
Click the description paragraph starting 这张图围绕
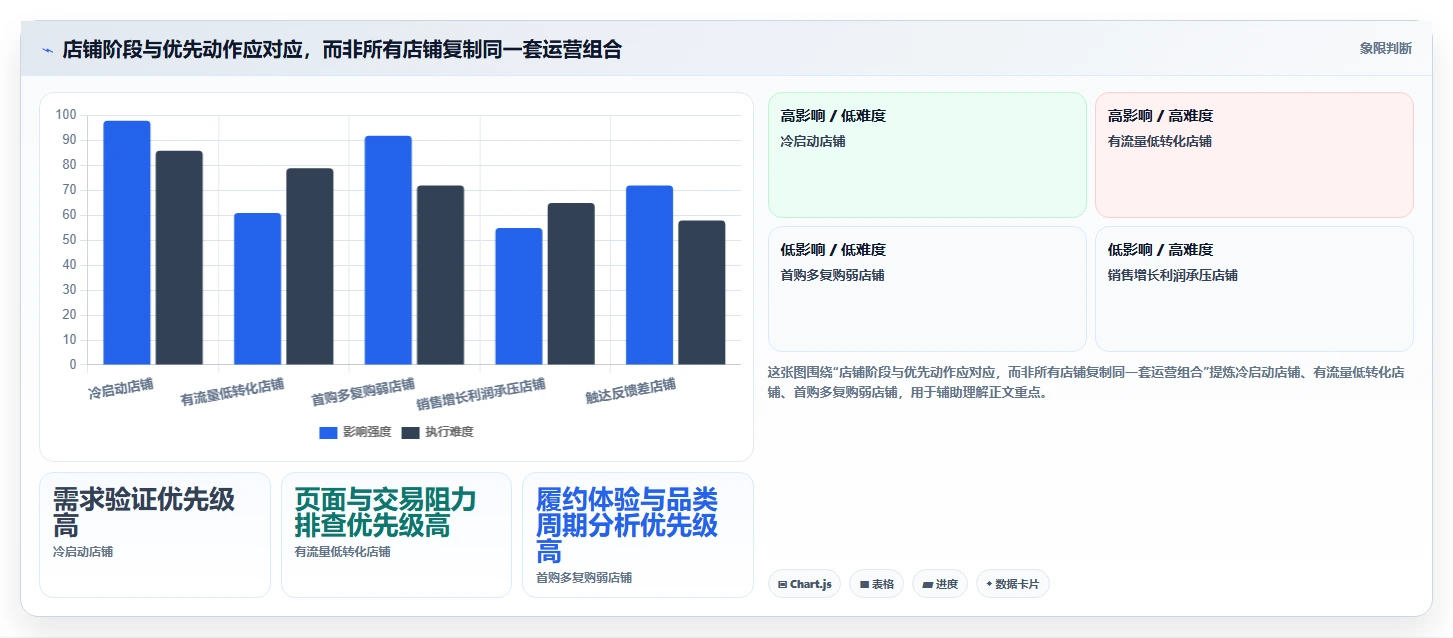tap(1086, 382)
